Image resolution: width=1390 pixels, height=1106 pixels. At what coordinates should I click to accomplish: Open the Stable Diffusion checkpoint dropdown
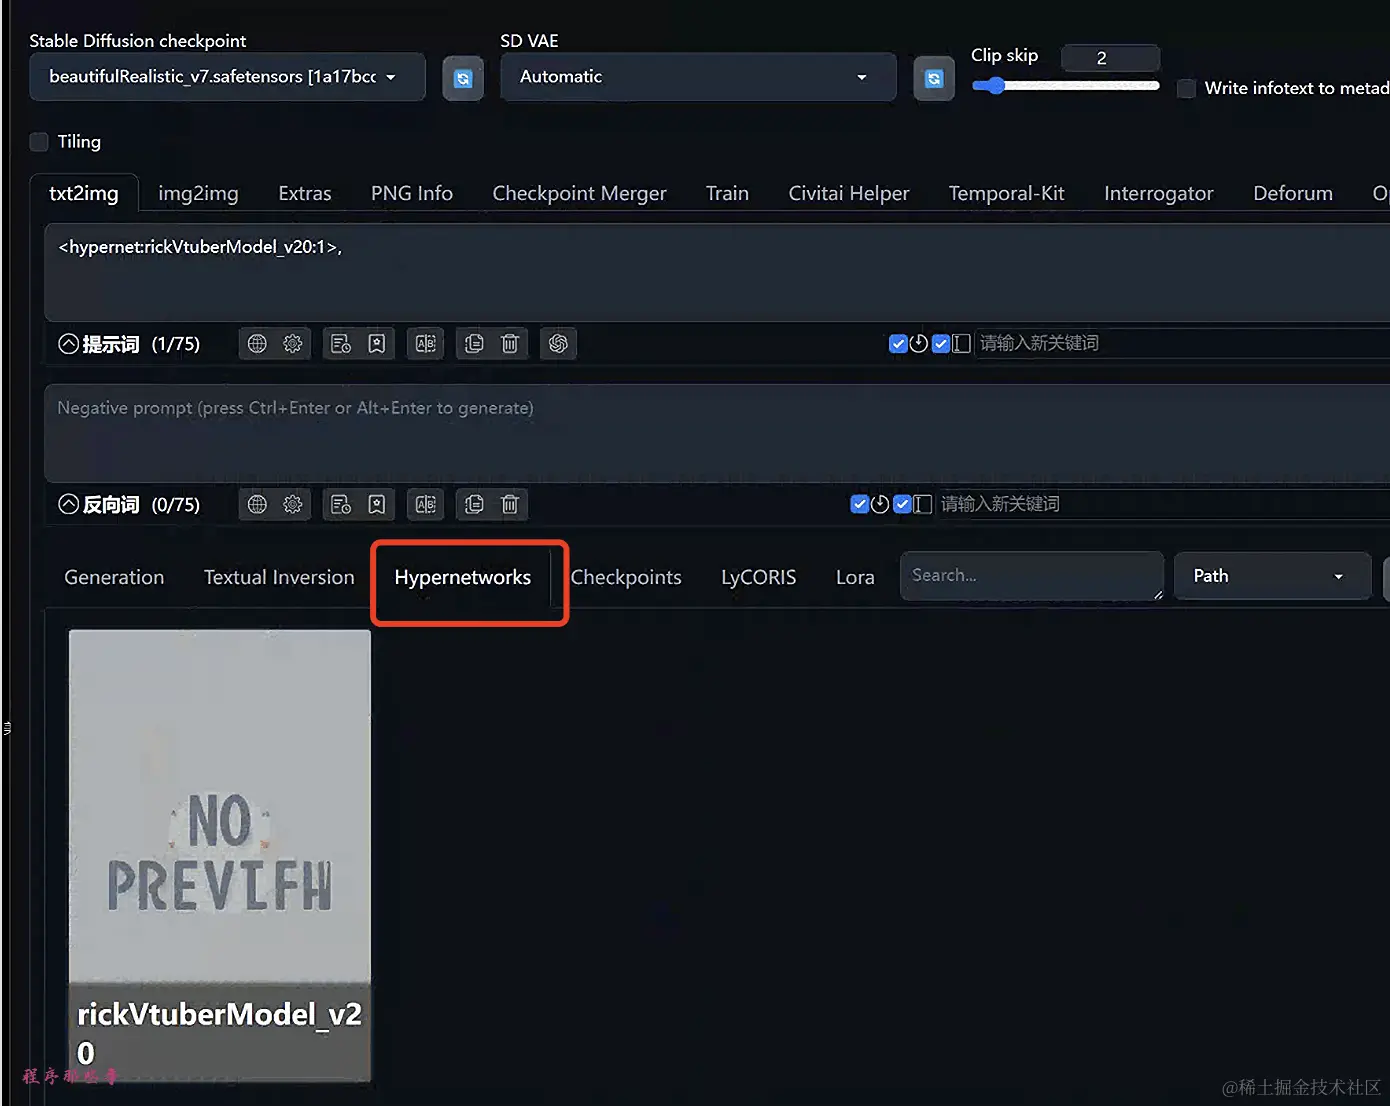[x=227, y=77]
